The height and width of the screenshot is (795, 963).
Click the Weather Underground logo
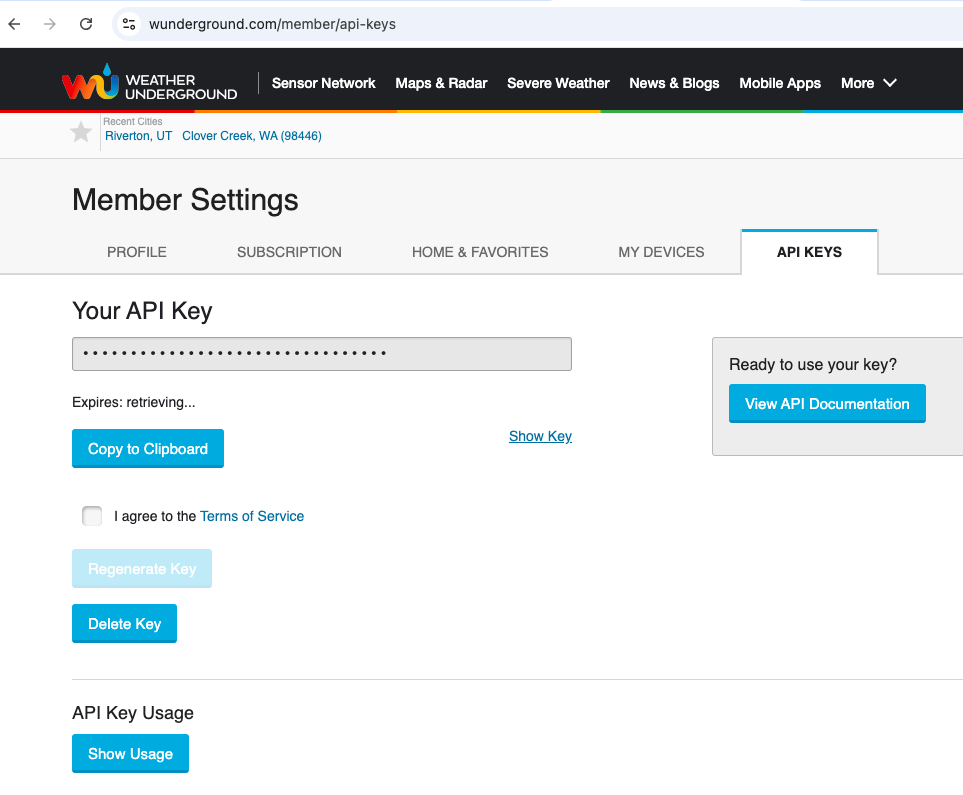click(149, 85)
